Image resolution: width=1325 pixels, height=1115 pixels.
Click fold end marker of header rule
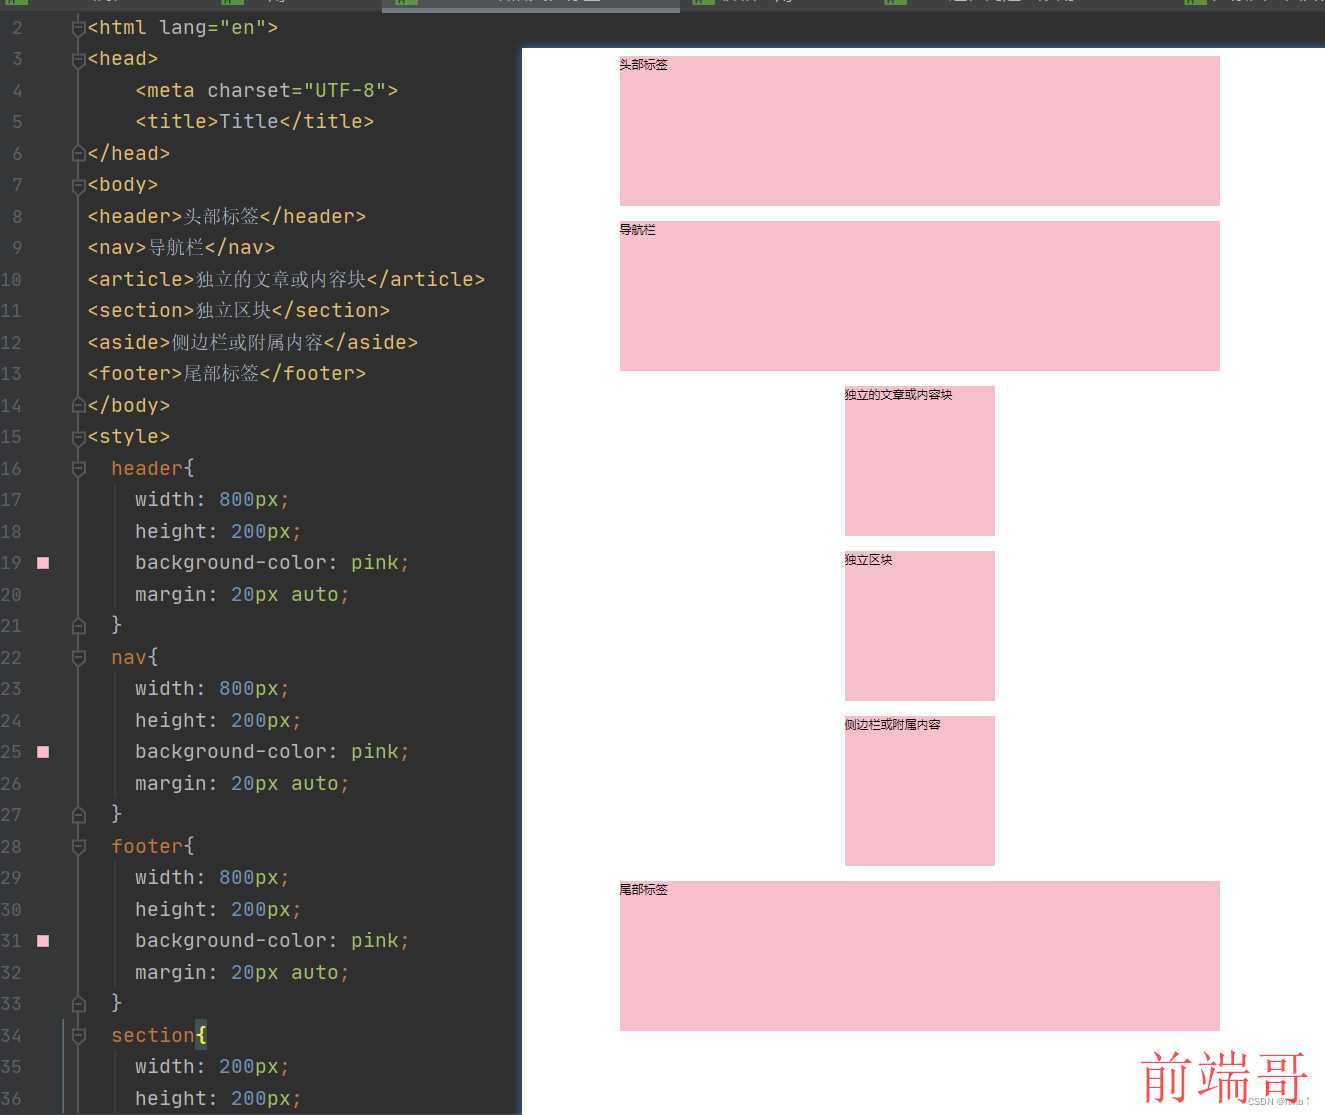coord(79,626)
